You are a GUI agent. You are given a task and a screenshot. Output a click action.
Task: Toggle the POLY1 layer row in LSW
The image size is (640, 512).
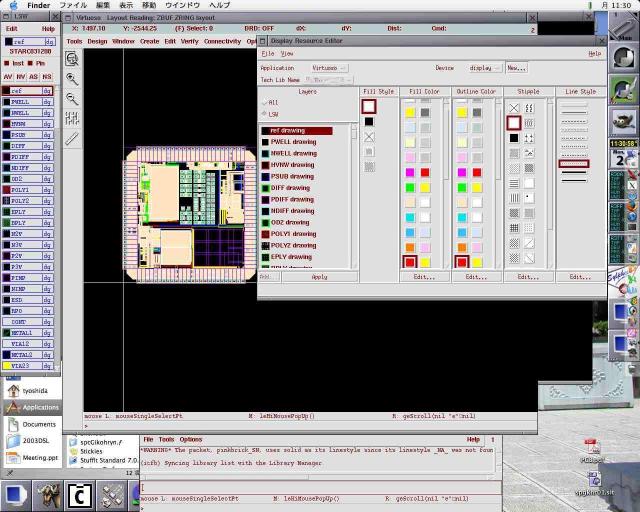coord(29,190)
